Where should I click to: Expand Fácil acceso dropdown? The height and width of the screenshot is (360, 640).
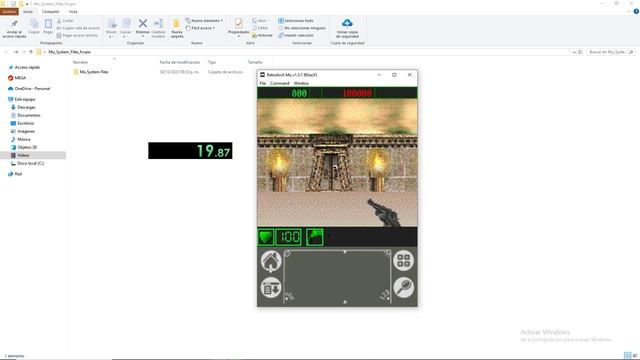click(x=200, y=28)
